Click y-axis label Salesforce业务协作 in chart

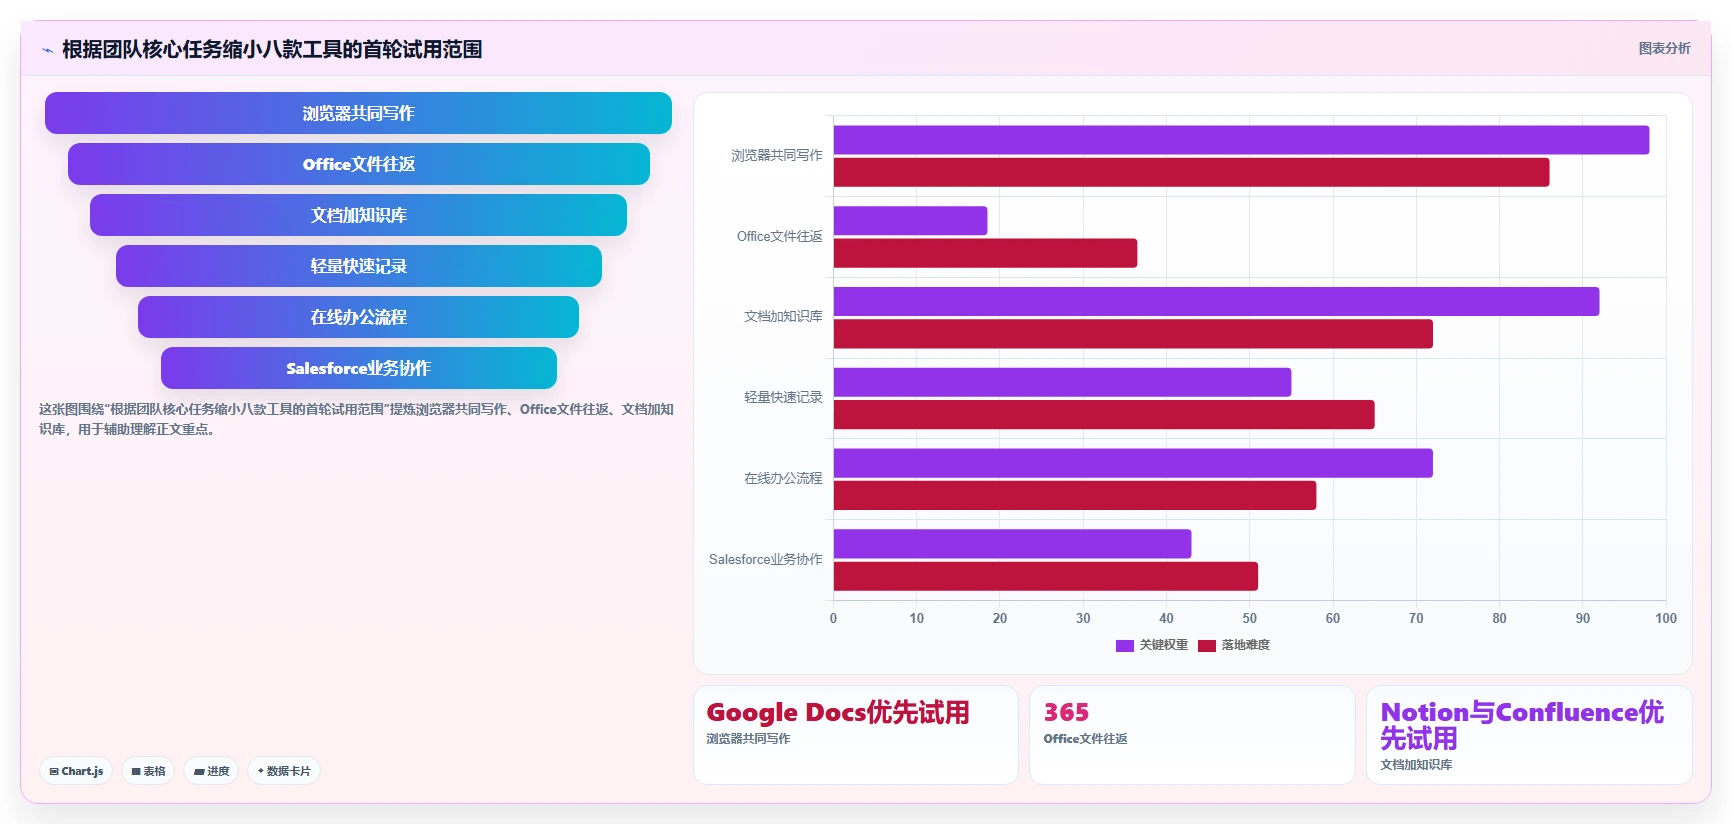[x=765, y=559]
